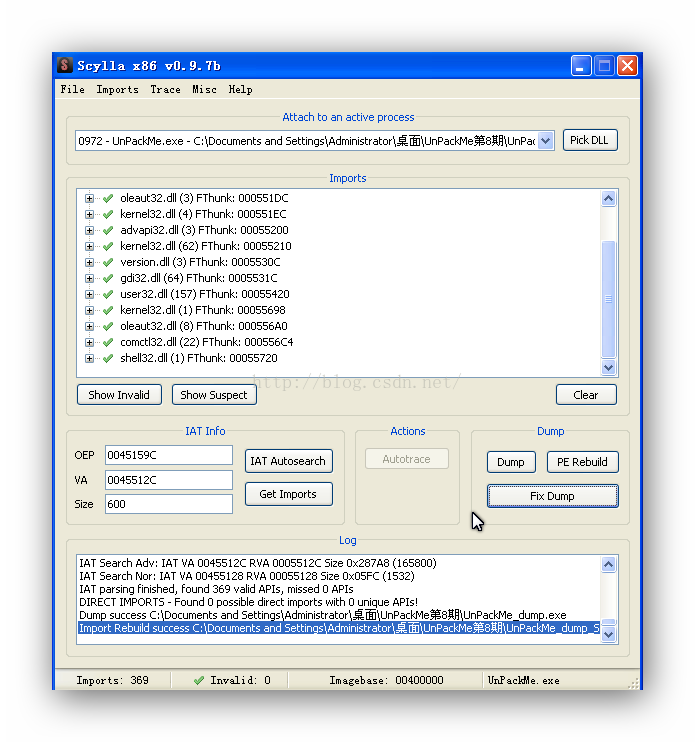The height and width of the screenshot is (742, 695).
Task: Open the Trace menu
Action: [165, 89]
